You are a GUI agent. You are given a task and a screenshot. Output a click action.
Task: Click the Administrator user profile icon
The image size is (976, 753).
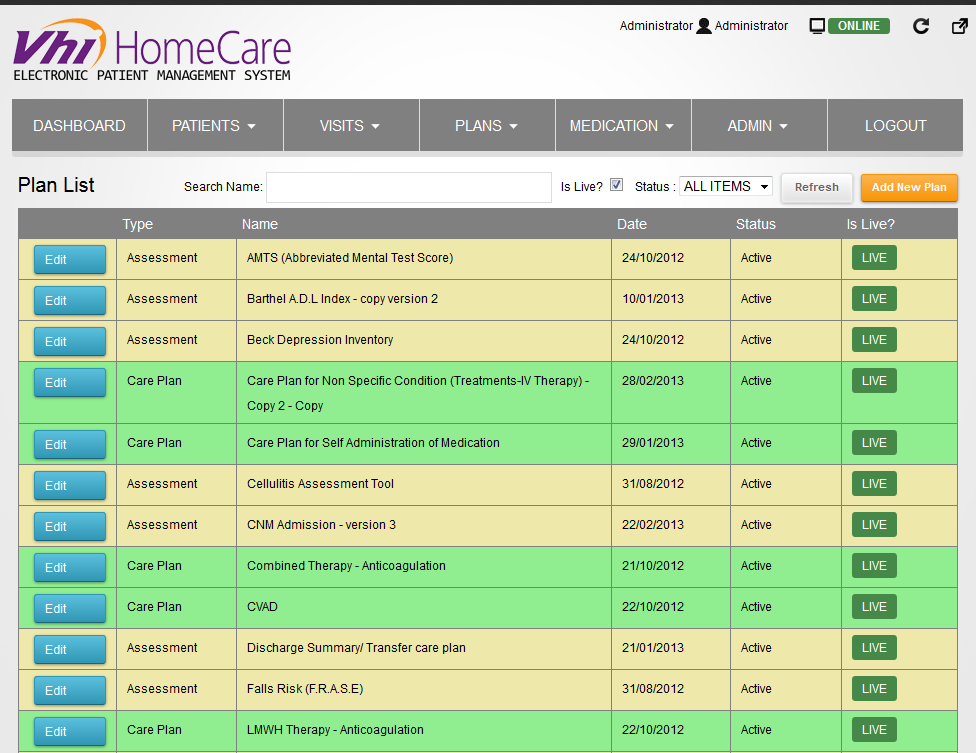click(x=704, y=26)
